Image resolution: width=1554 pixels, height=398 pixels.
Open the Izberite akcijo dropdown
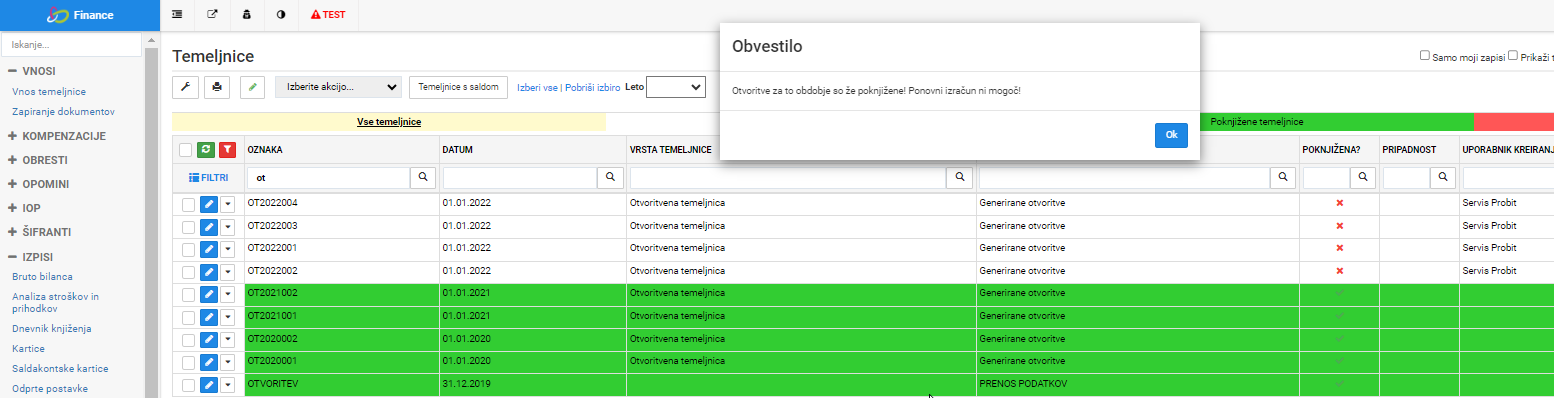coord(338,87)
